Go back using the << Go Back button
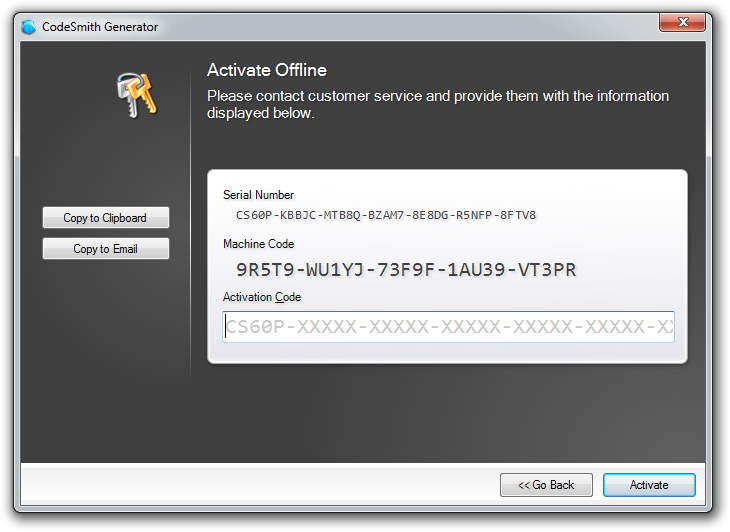 [546, 485]
